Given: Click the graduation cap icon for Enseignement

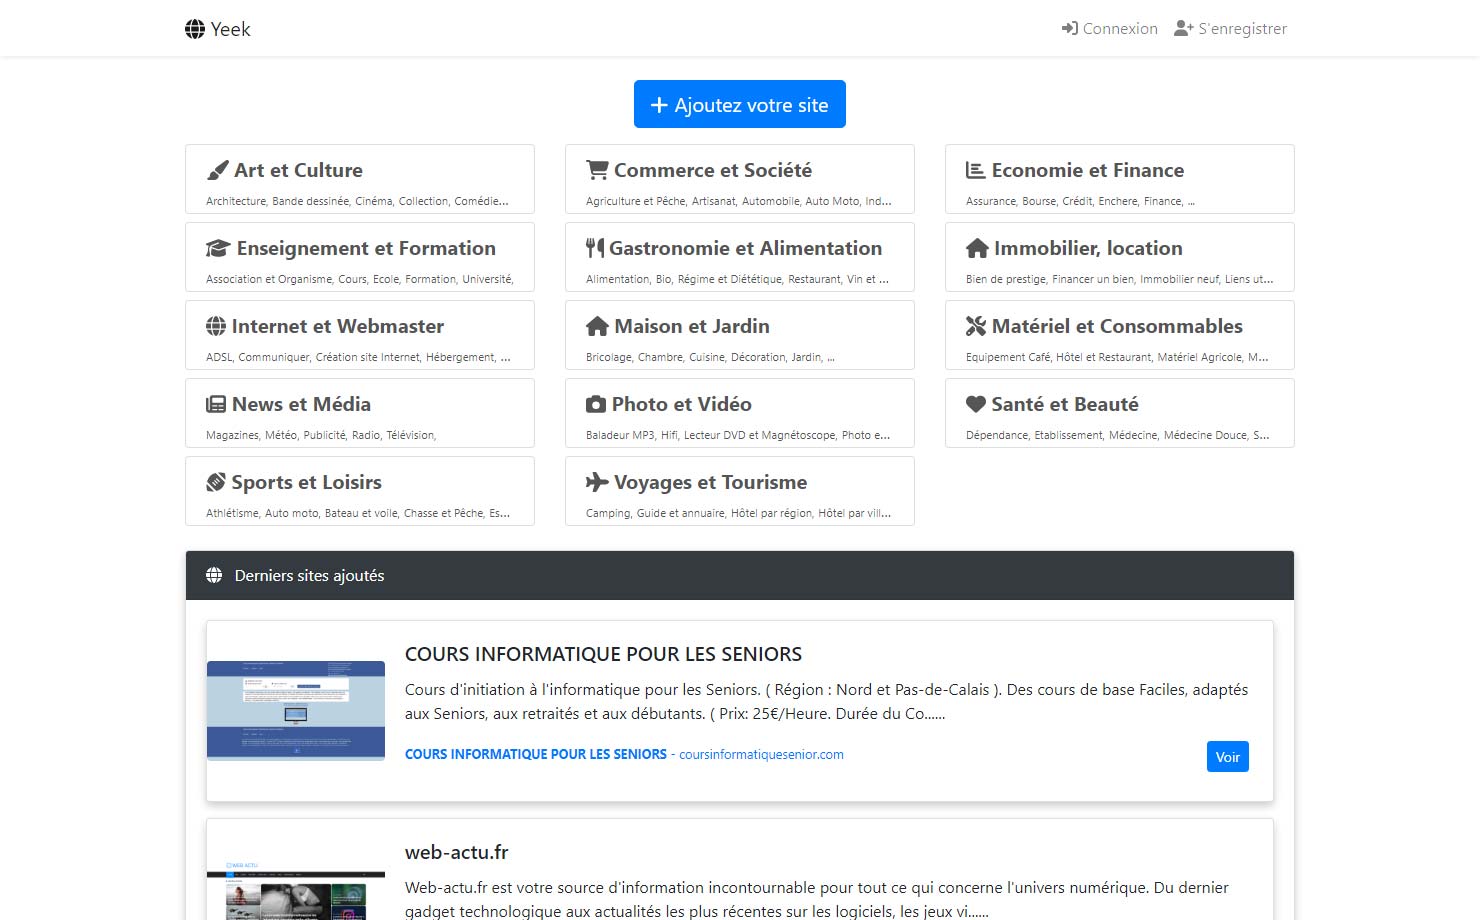Looking at the screenshot, I should point(218,249).
